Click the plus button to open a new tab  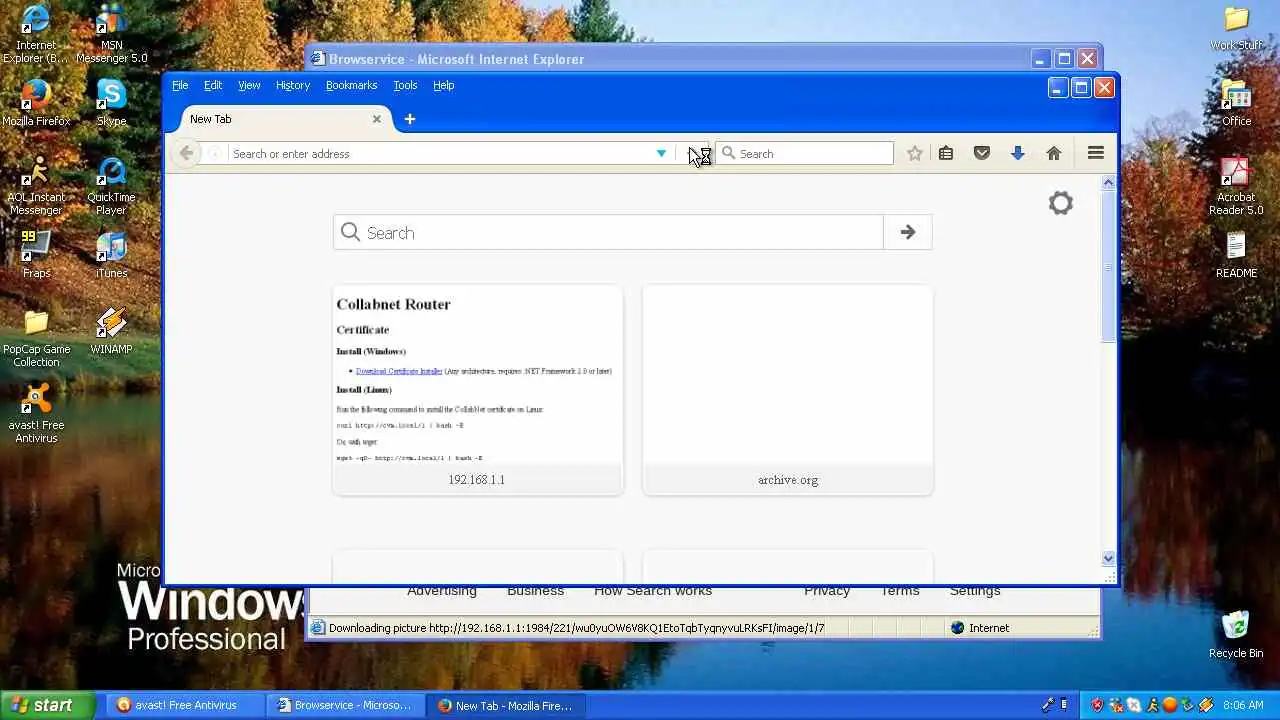(409, 119)
